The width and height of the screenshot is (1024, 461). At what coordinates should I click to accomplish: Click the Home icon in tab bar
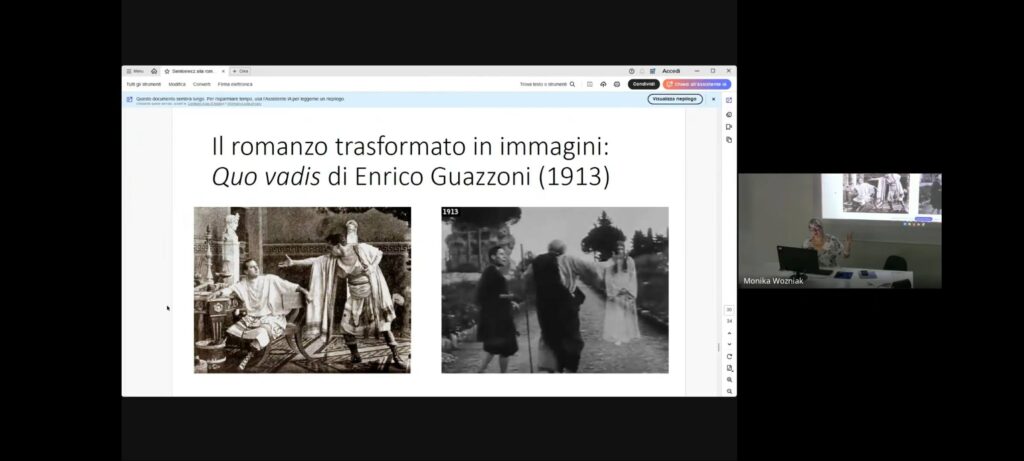(x=154, y=71)
